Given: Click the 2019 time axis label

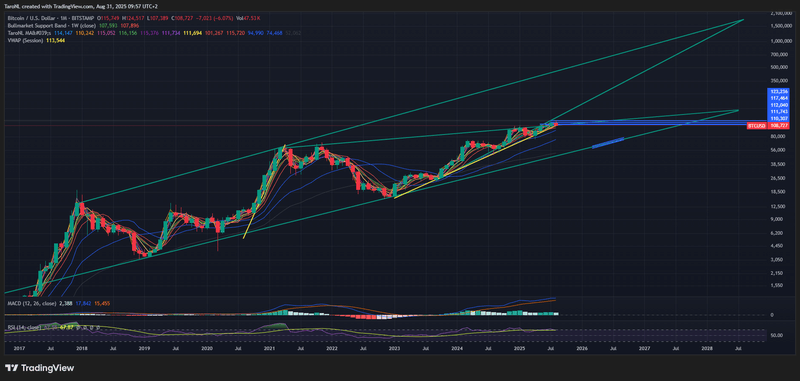Looking at the screenshot, I should click(x=144, y=349).
